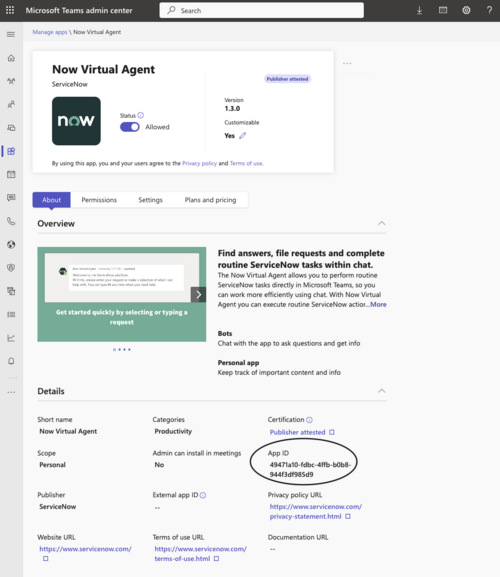The height and width of the screenshot is (577, 500).
Task: Open the privacy-statement.html URL
Action: 316,511
